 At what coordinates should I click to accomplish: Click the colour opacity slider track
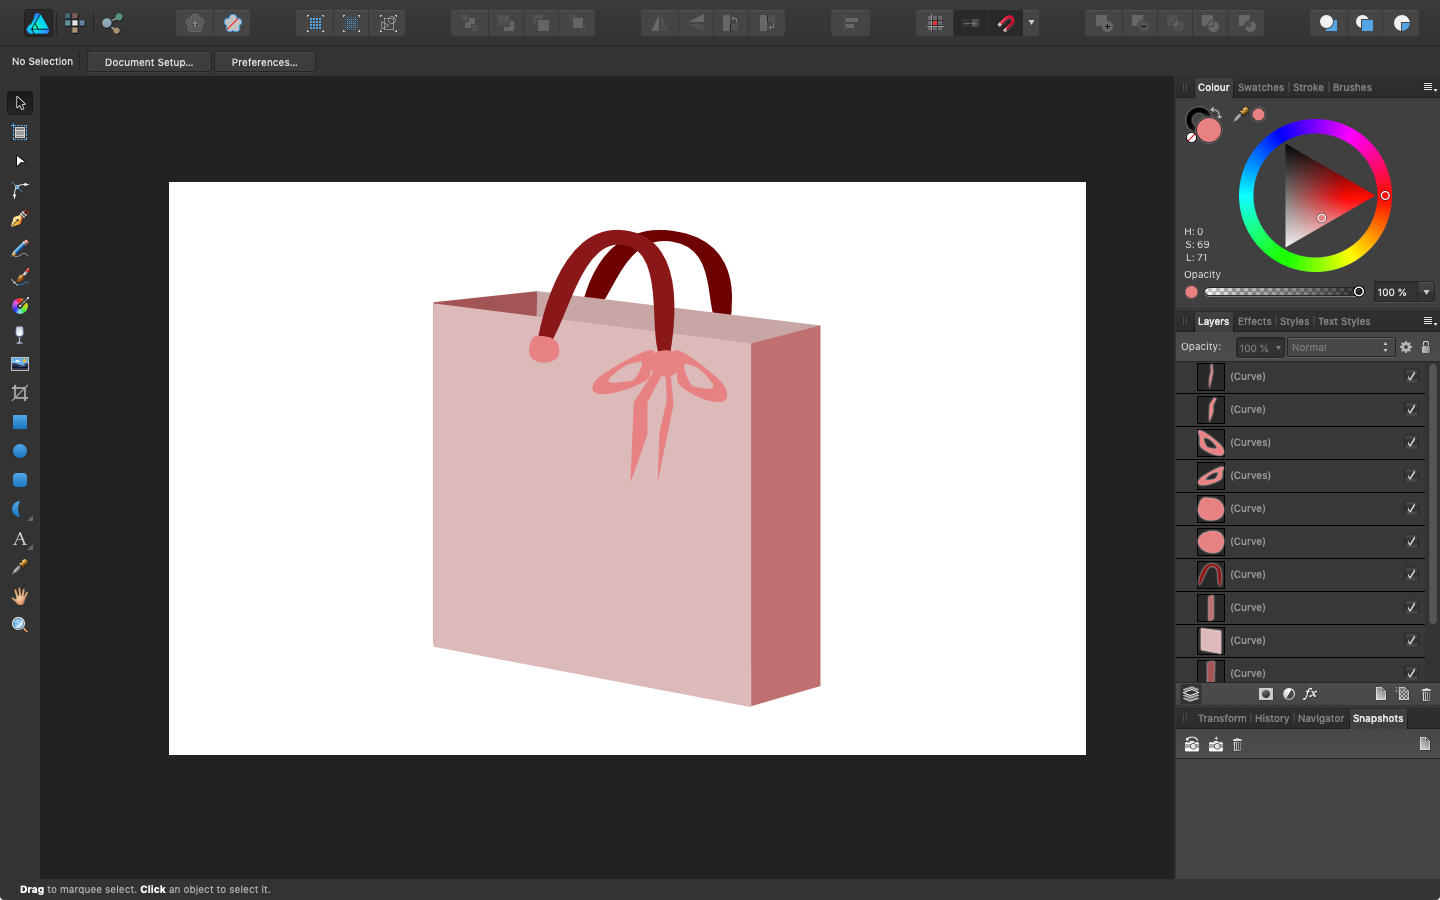[x=1283, y=292]
